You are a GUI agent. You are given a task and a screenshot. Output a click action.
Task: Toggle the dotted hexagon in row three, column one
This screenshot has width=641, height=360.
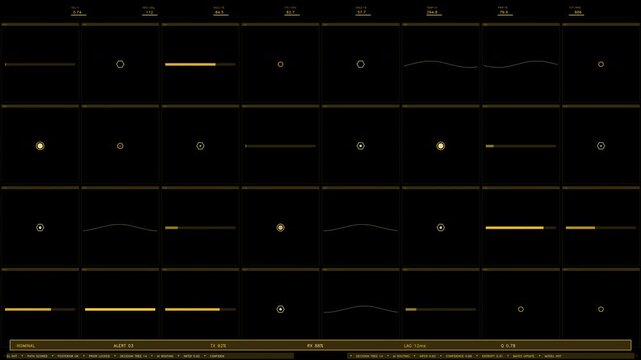(40, 228)
